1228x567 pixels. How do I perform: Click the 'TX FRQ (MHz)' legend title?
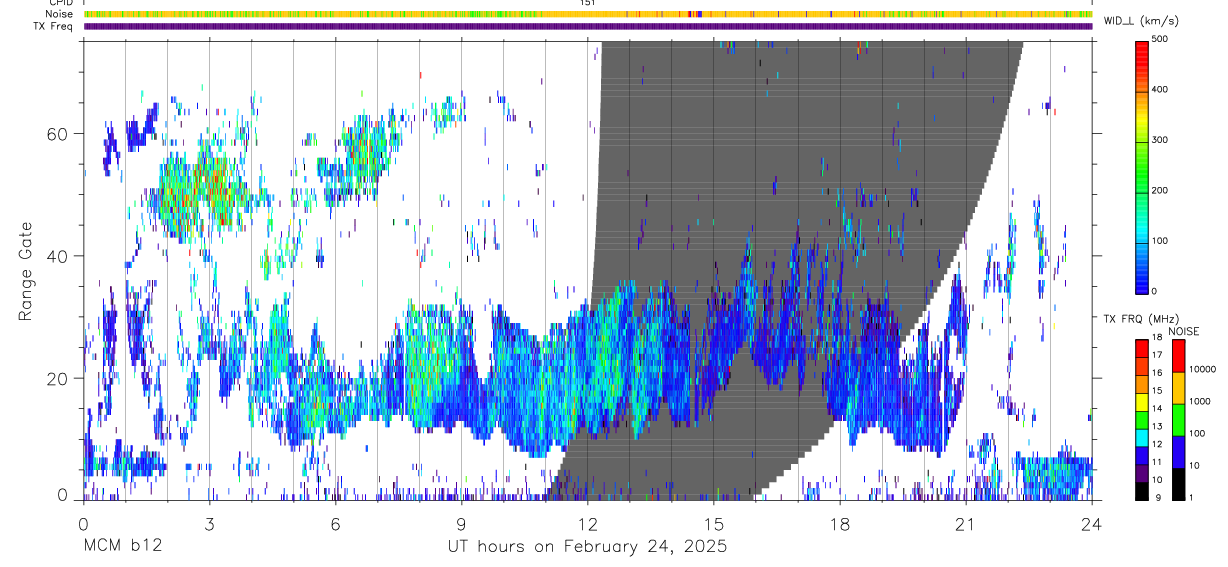click(1140, 319)
